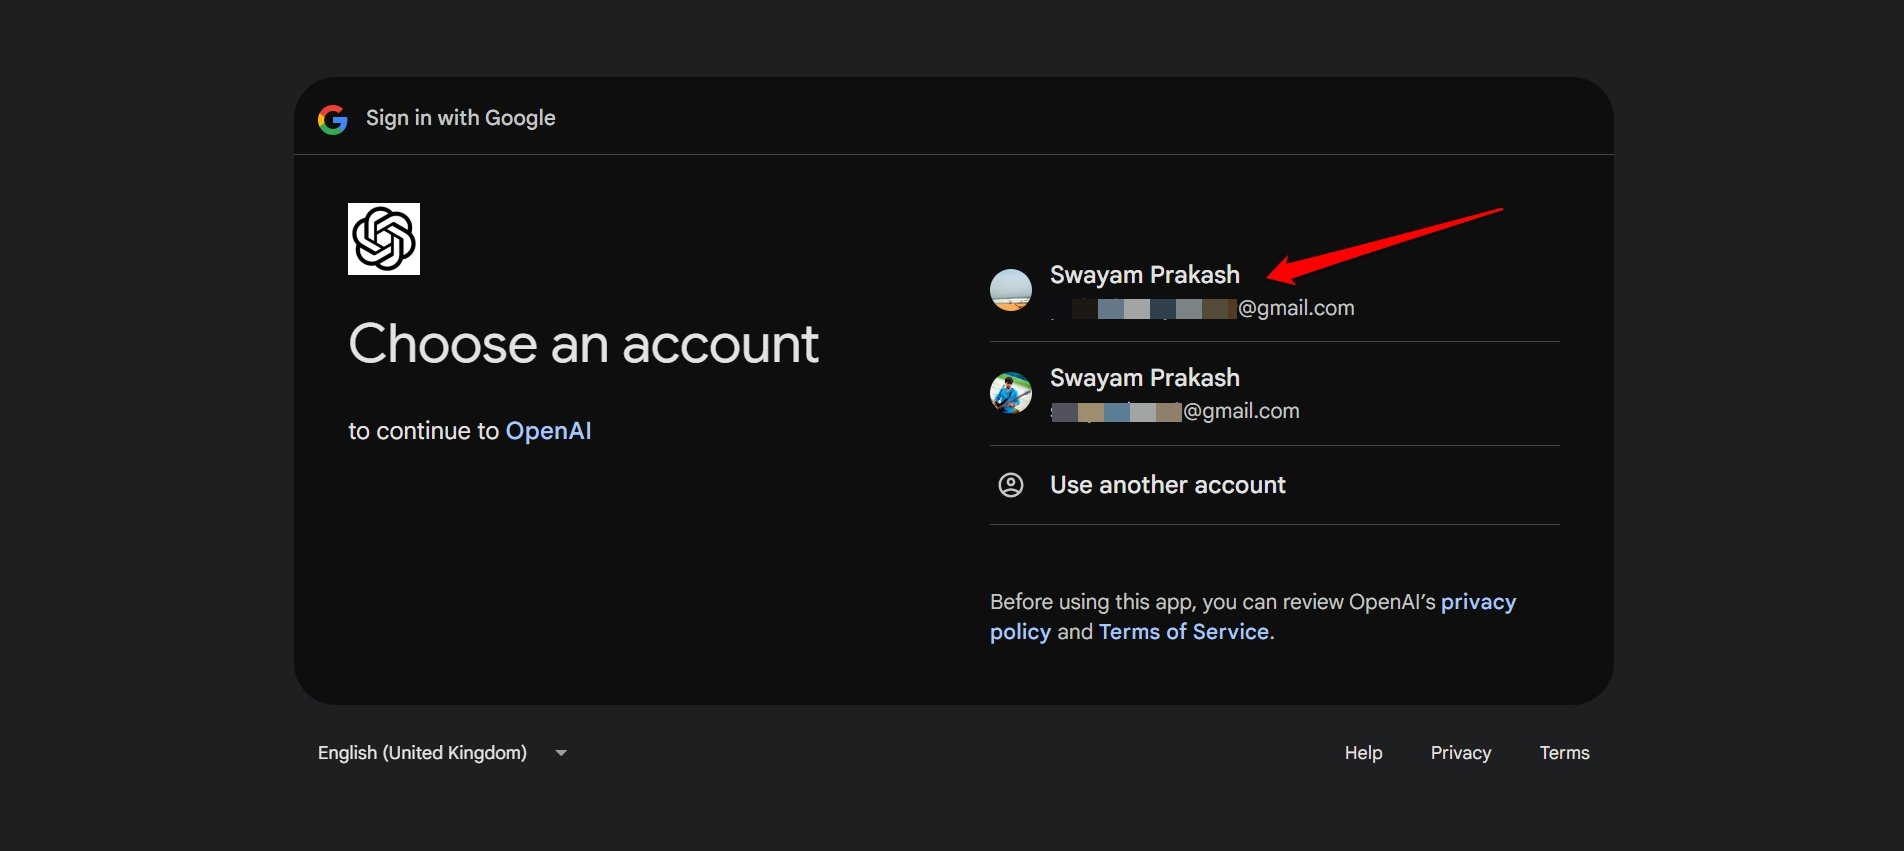
Task: Open the English (United Kingdom) language selector
Action: [x=422, y=753]
